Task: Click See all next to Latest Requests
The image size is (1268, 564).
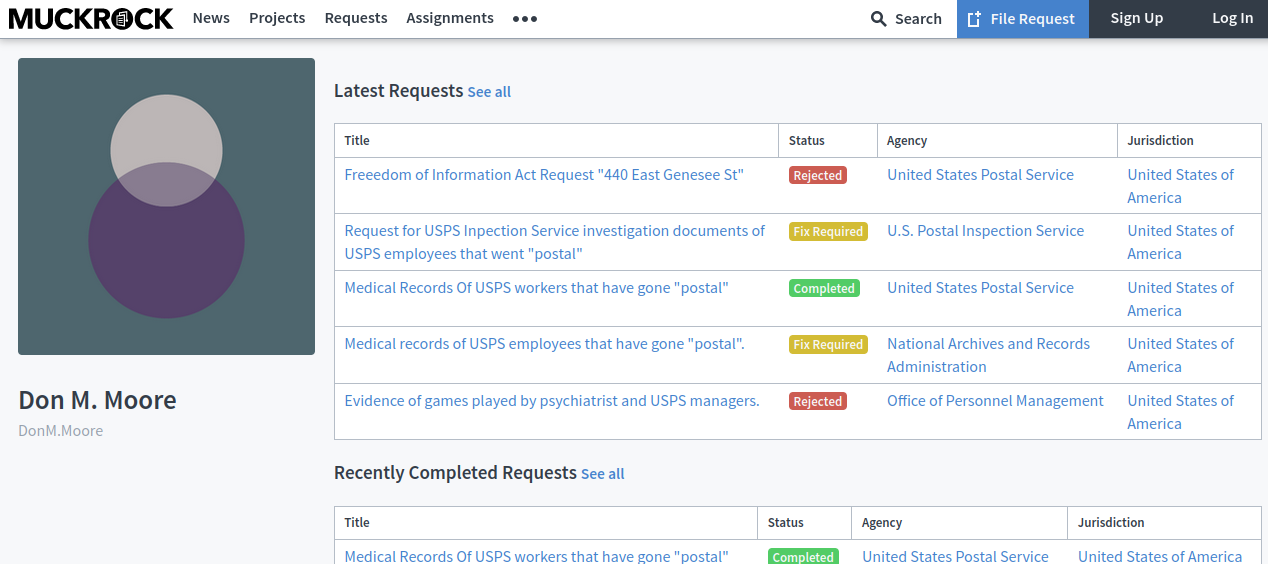Action: tap(489, 92)
